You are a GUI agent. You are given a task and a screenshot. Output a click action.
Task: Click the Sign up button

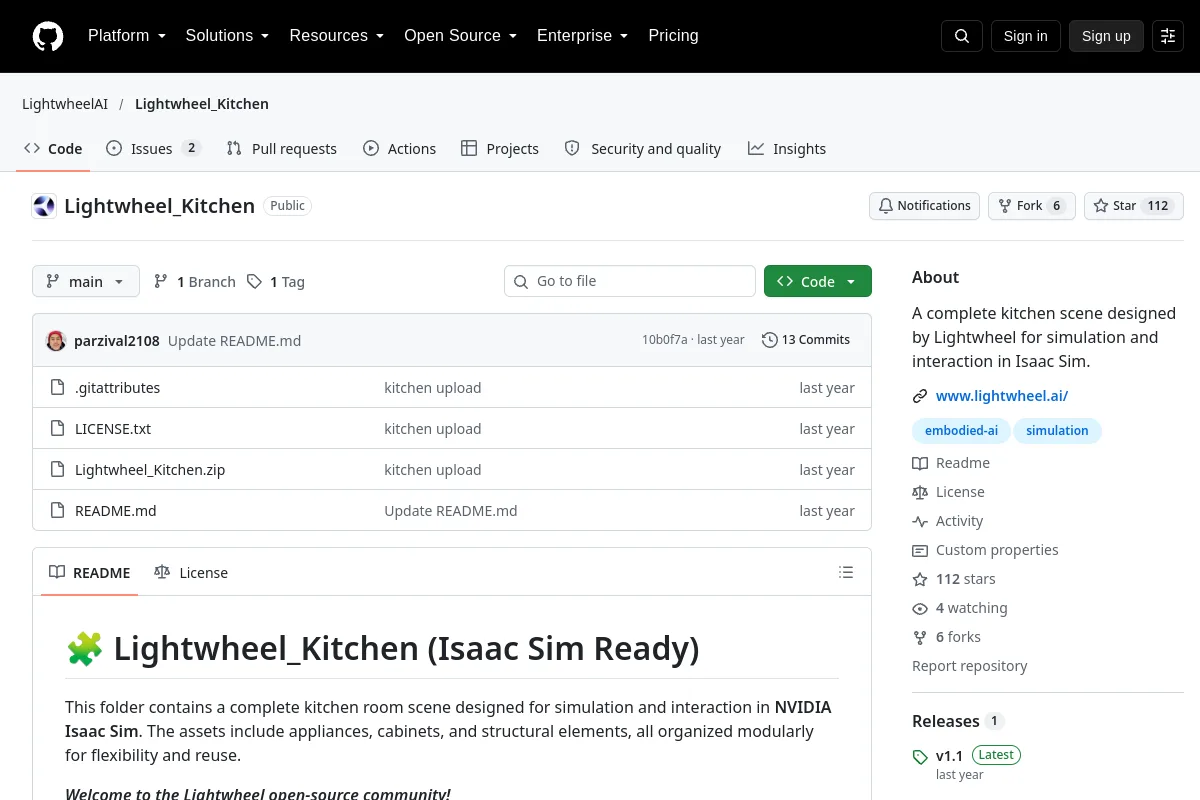click(1106, 36)
